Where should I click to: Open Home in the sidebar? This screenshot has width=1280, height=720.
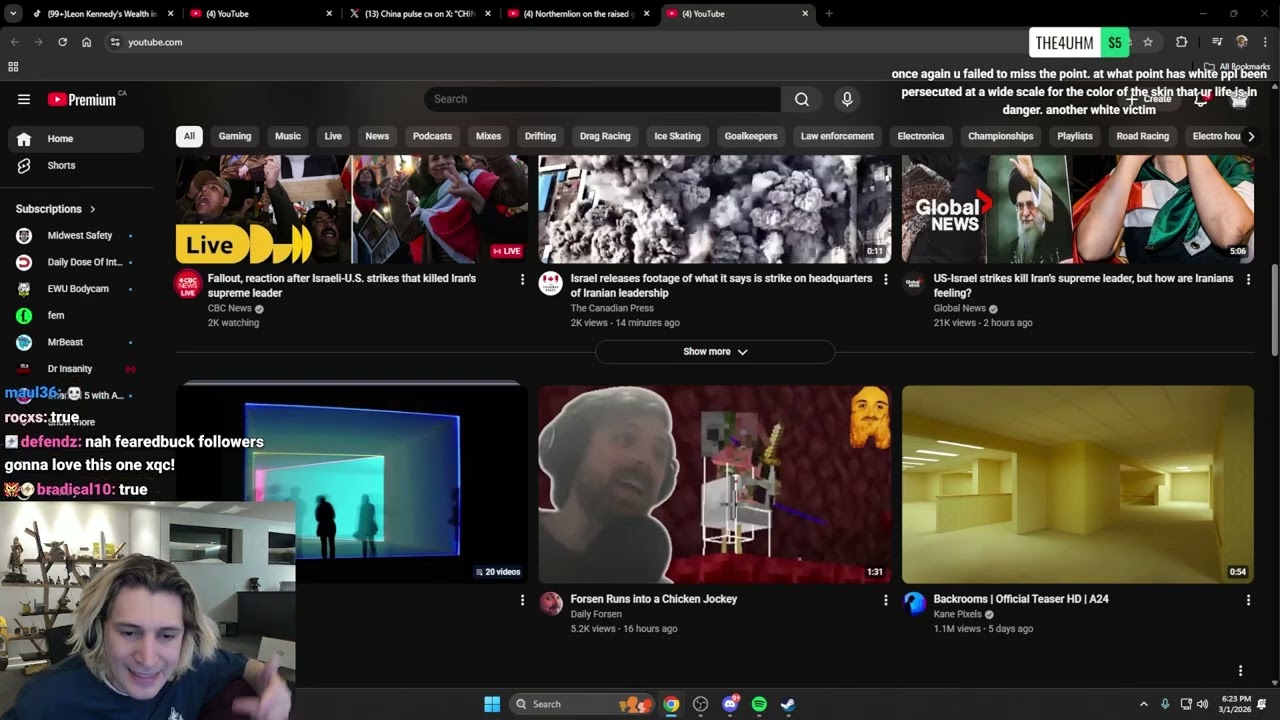76,139
